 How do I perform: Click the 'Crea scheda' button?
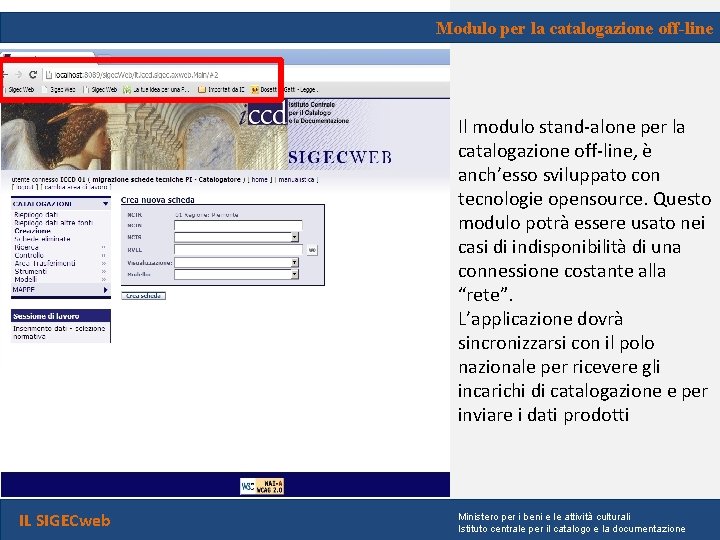143,296
